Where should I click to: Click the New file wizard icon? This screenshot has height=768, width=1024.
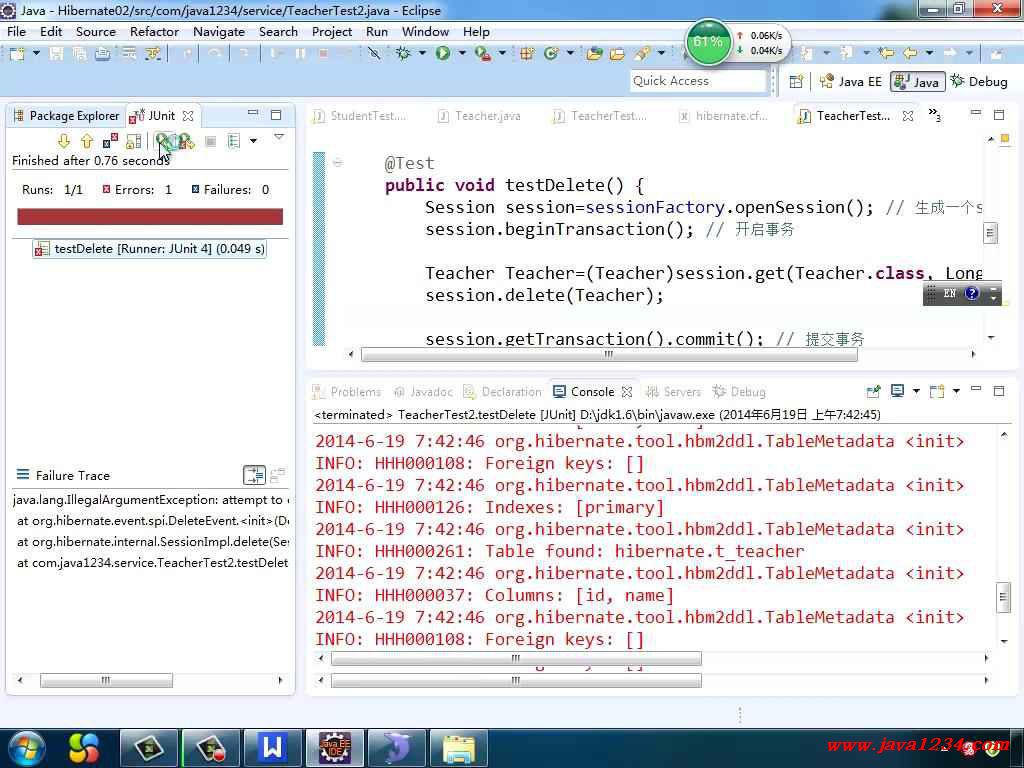coord(16,54)
